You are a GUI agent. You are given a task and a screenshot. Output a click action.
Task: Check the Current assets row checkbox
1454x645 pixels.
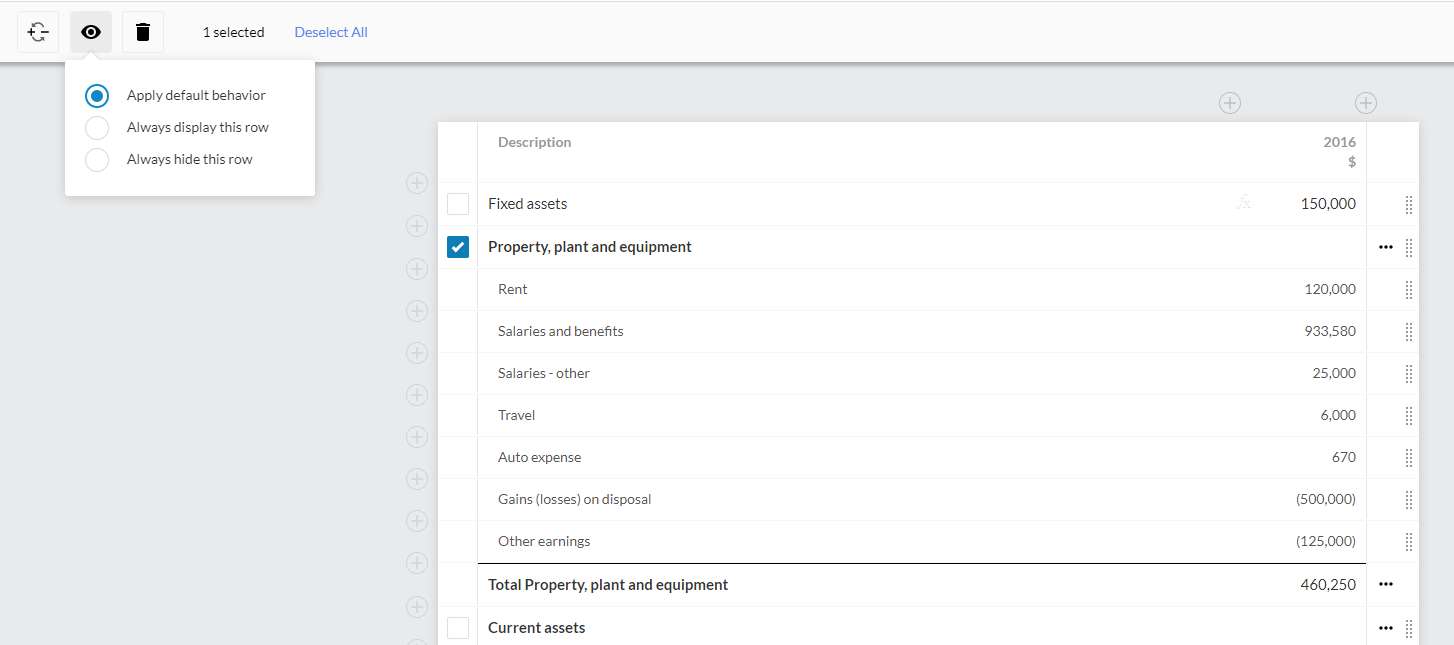[x=458, y=627]
